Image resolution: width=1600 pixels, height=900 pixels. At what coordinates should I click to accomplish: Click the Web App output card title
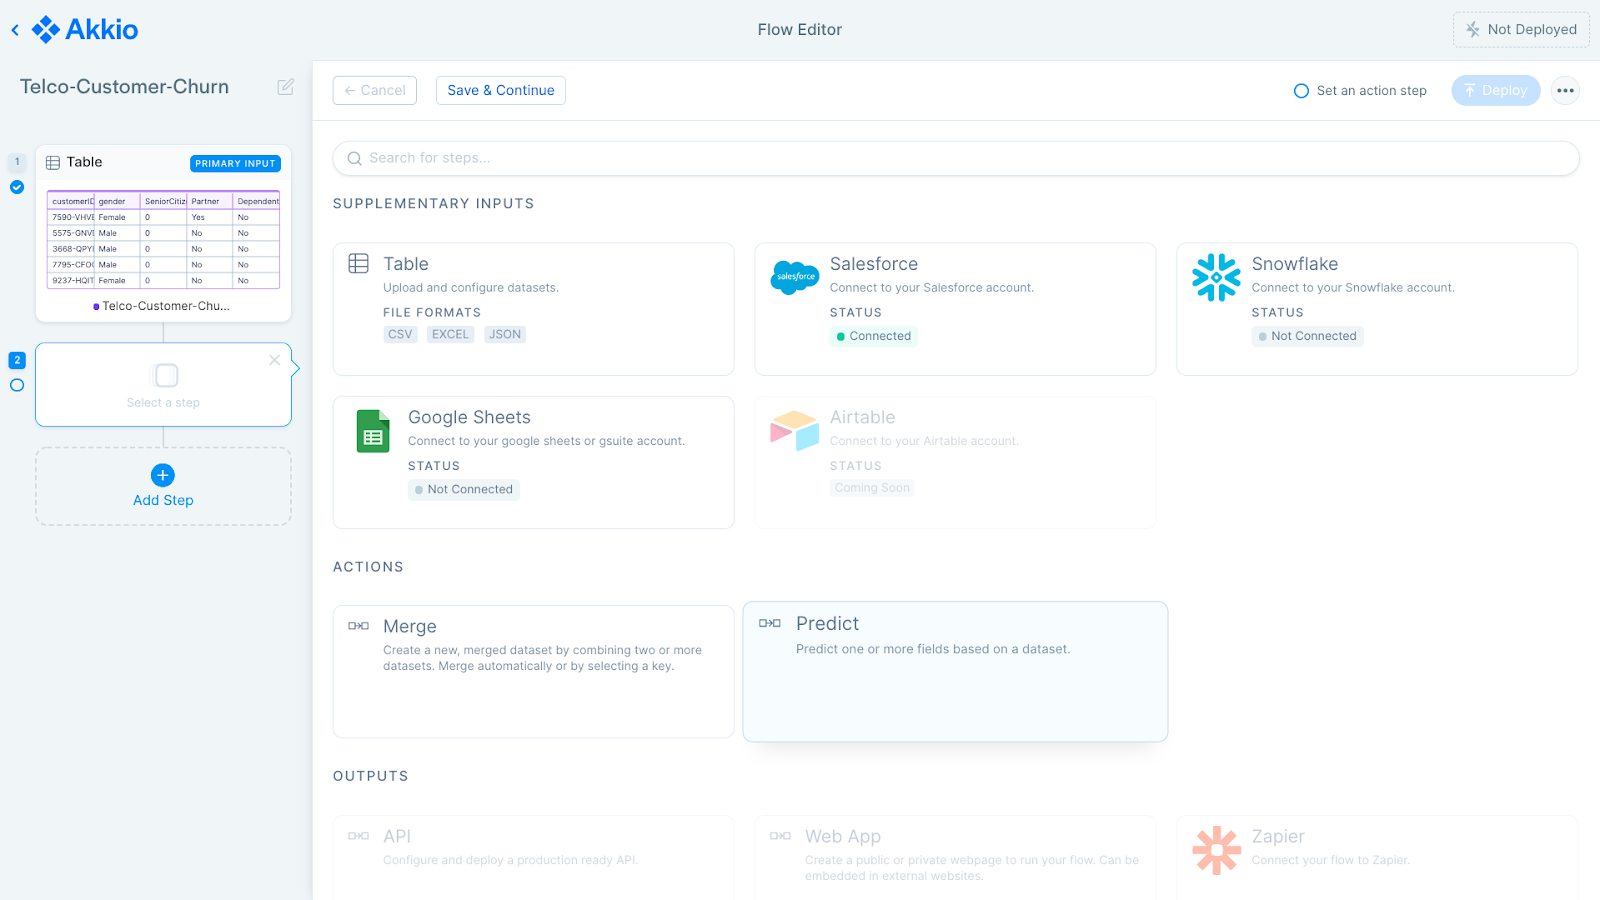843,837
